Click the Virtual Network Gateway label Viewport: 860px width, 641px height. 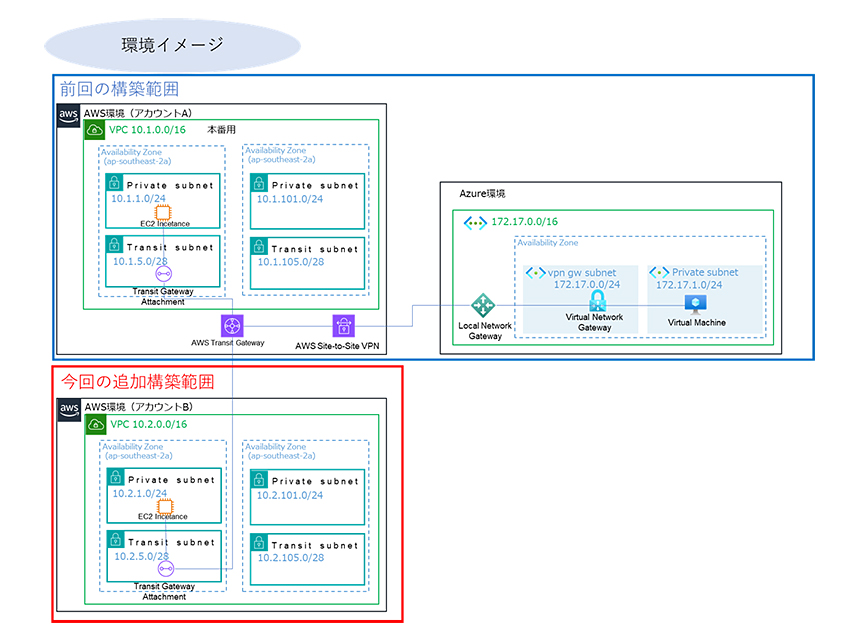pos(595,322)
